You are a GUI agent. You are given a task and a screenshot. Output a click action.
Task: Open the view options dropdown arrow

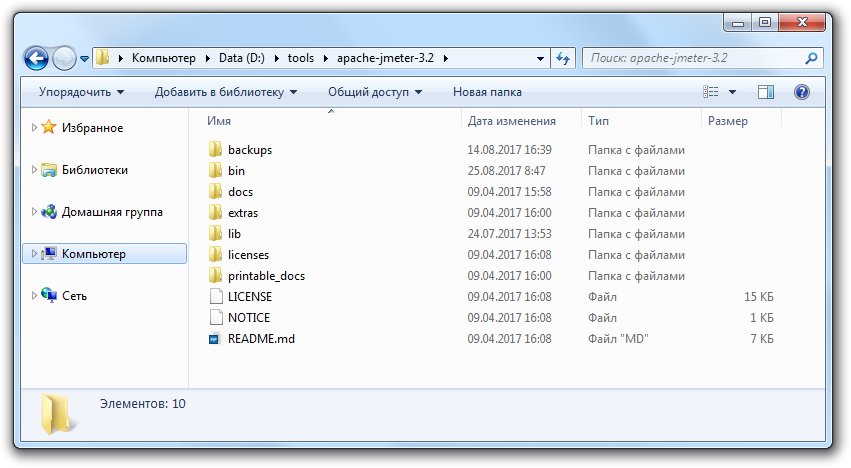coord(732,92)
